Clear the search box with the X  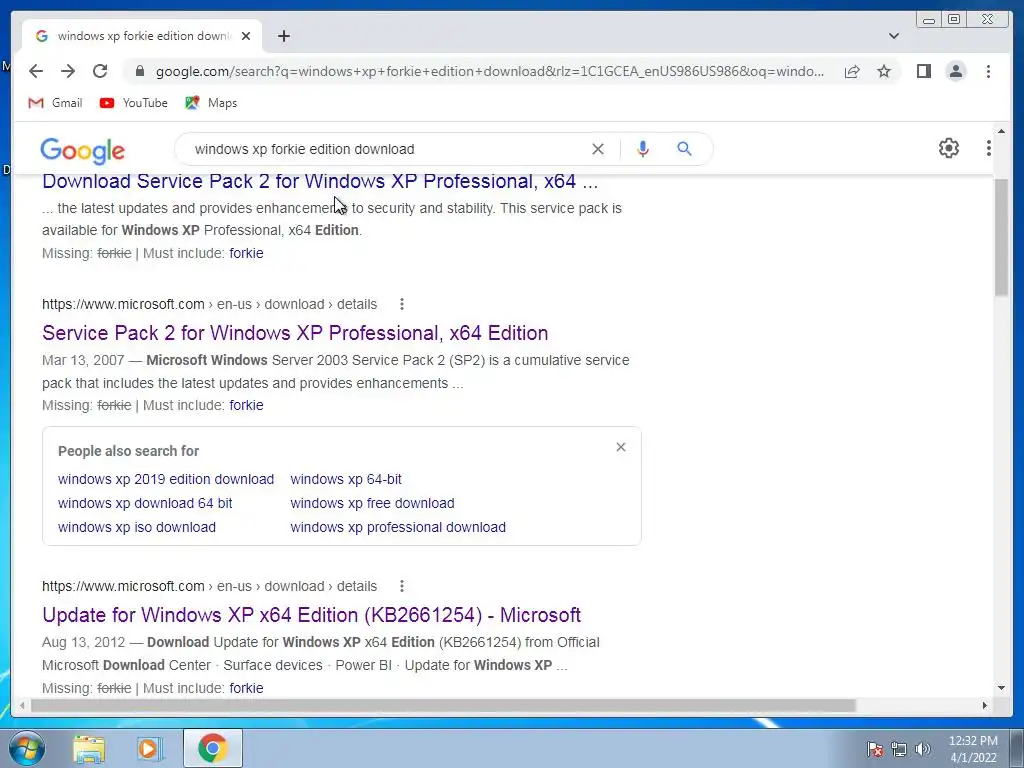[x=598, y=149]
